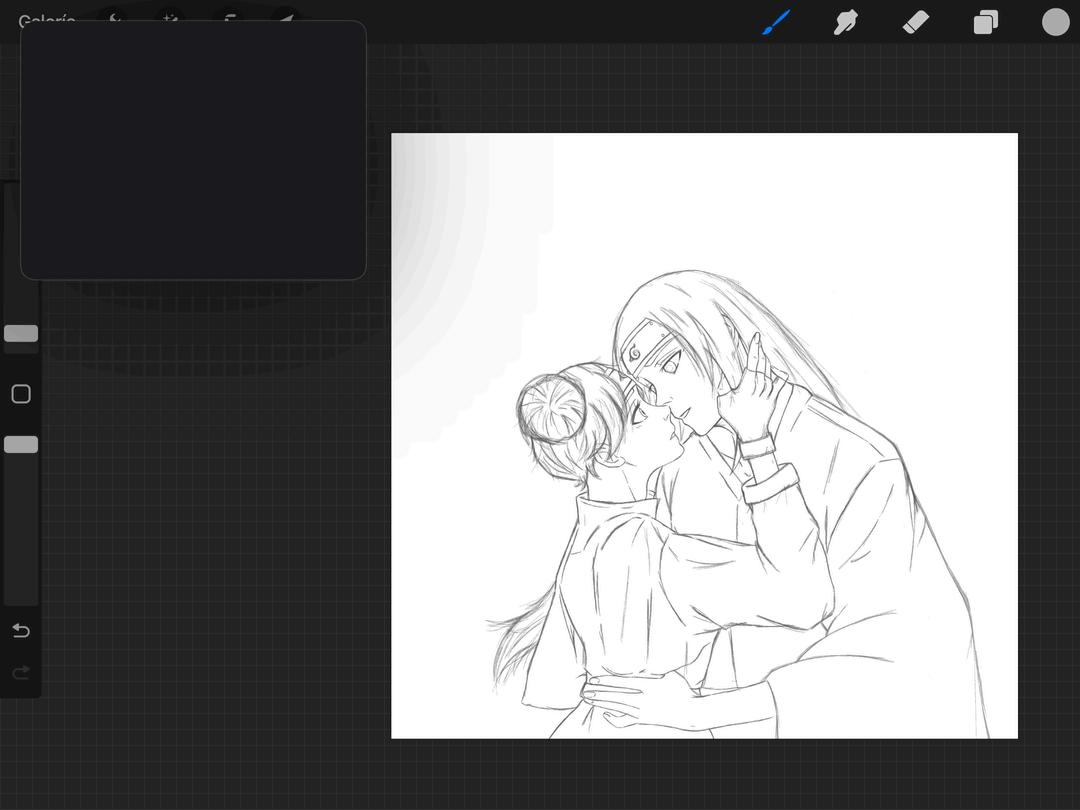Screen dimensions: 1080x810
Task: Click on the sketch canvas artwork
Action: [x=704, y=435]
